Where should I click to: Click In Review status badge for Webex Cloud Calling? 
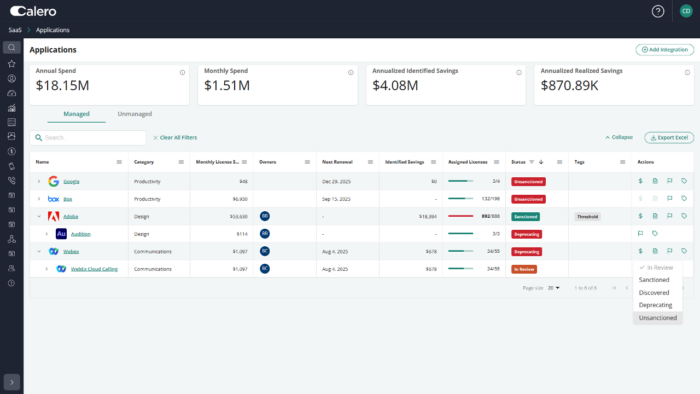click(x=524, y=269)
